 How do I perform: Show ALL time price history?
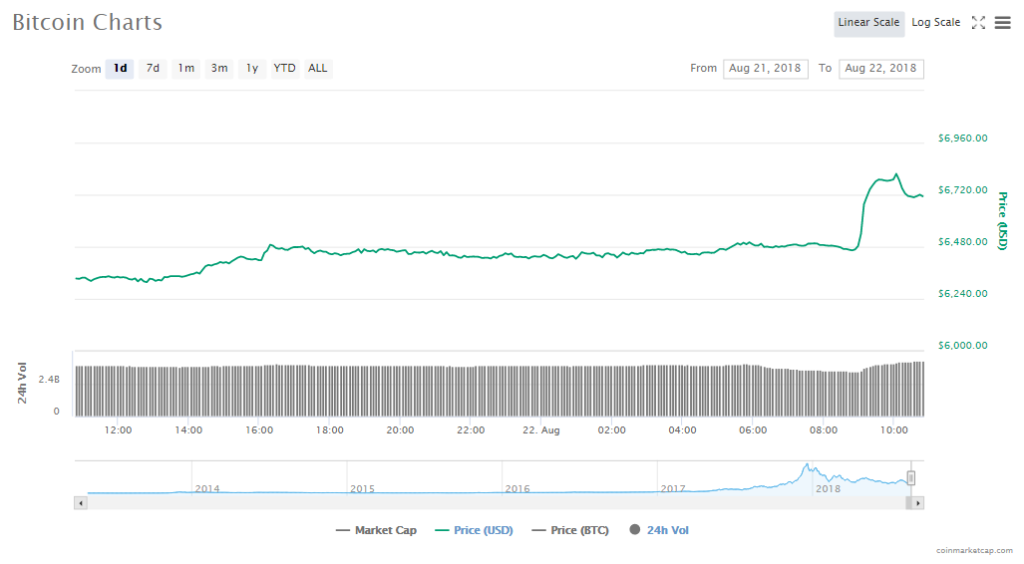(317, 69)
